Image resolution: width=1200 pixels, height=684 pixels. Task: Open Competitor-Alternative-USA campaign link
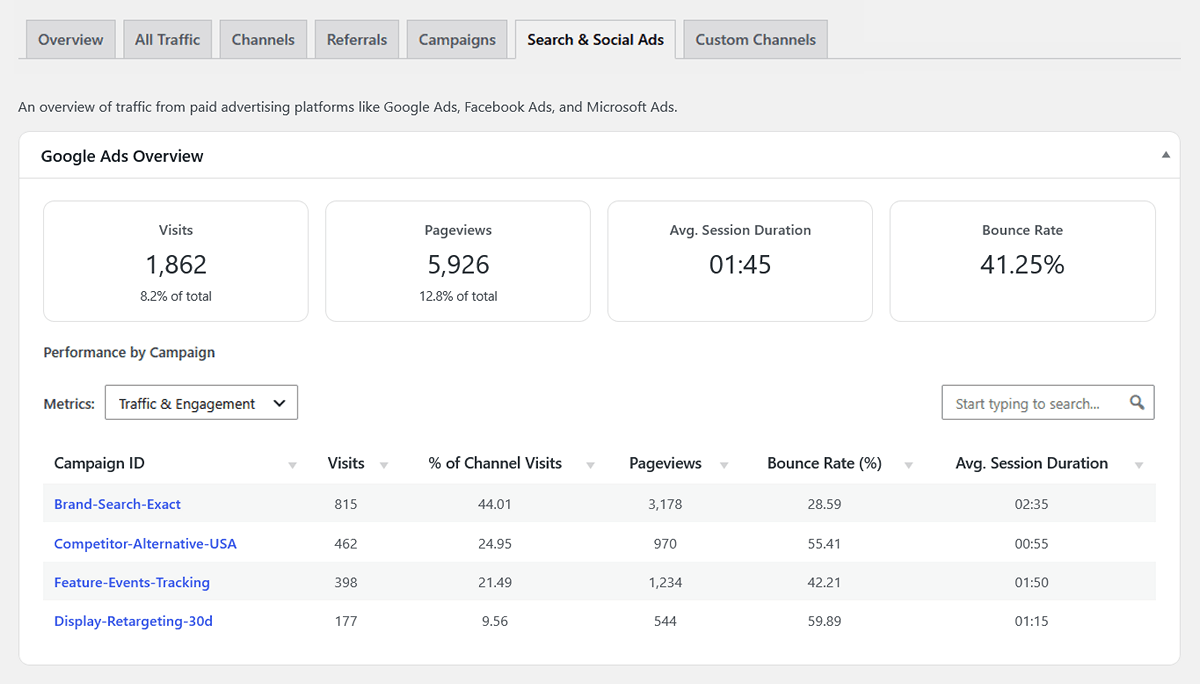(x=145, y=544)
